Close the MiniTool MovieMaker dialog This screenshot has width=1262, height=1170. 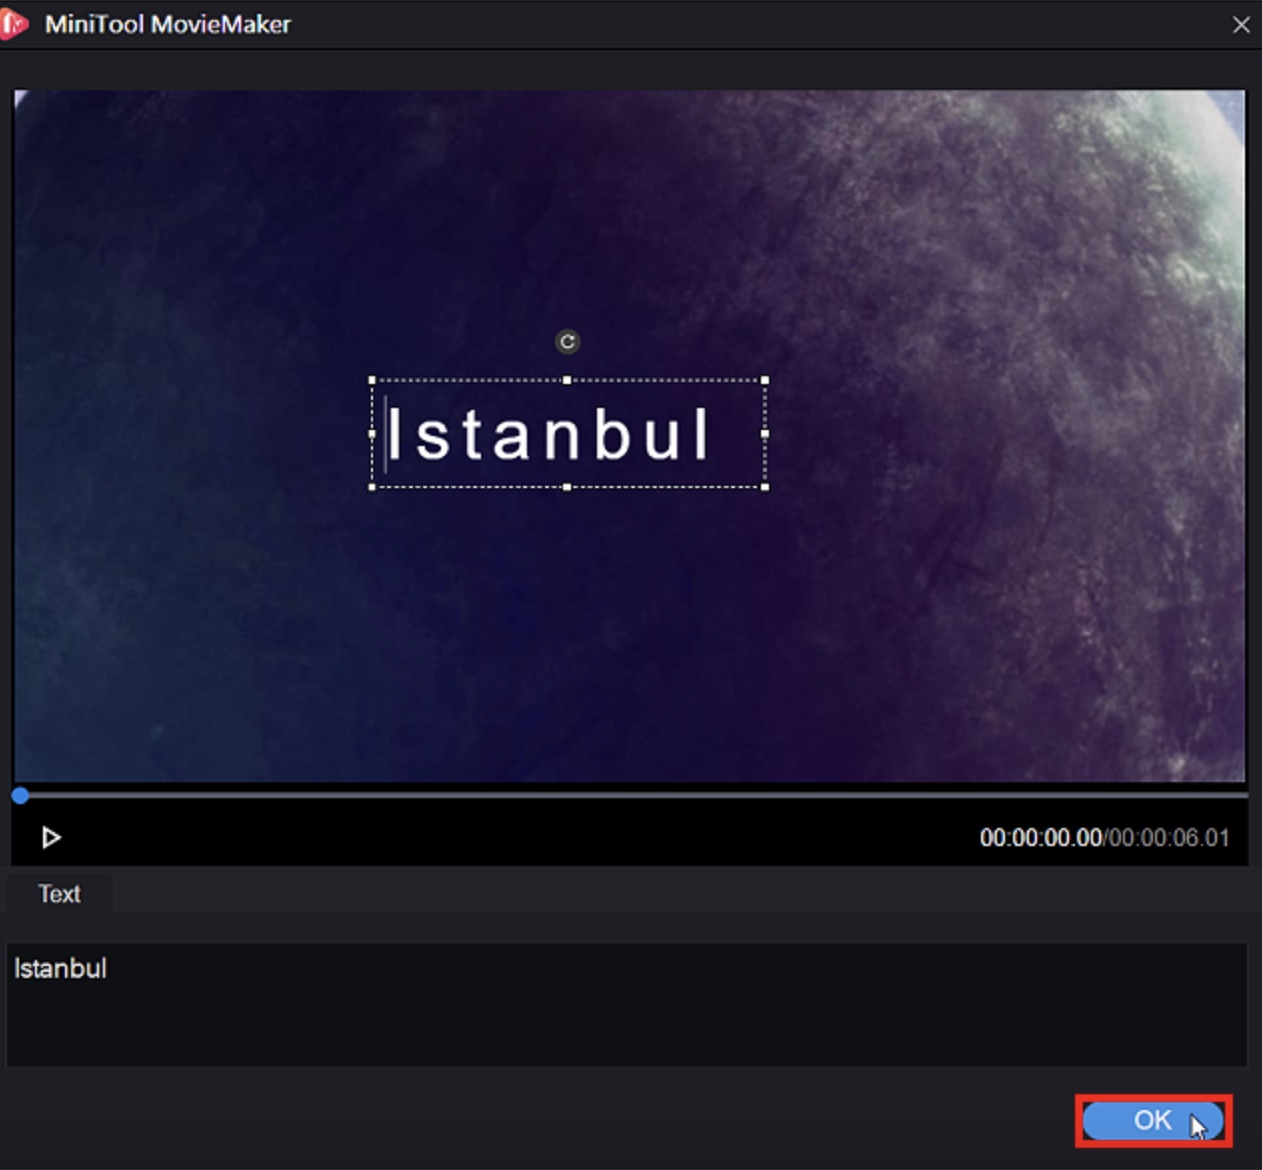tap(1241, 25)
